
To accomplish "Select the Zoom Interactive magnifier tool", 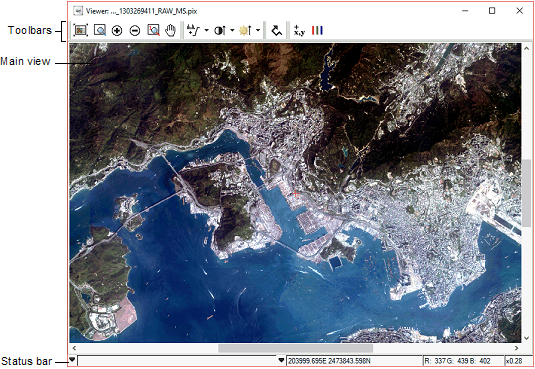I will click(x=100, y=30).
